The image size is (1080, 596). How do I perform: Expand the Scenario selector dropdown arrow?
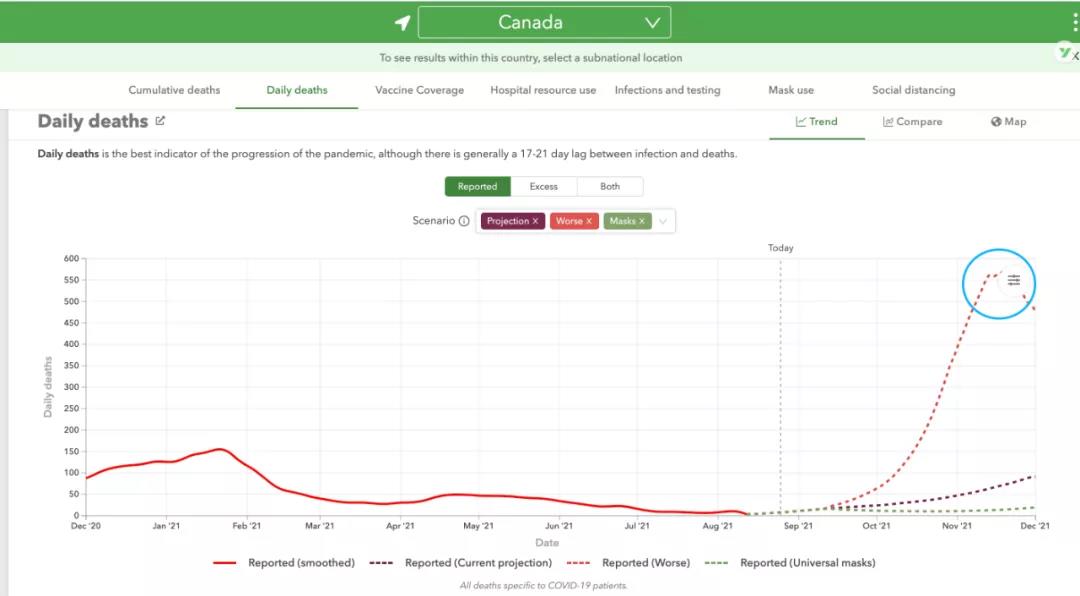click(x=663, y=221)
